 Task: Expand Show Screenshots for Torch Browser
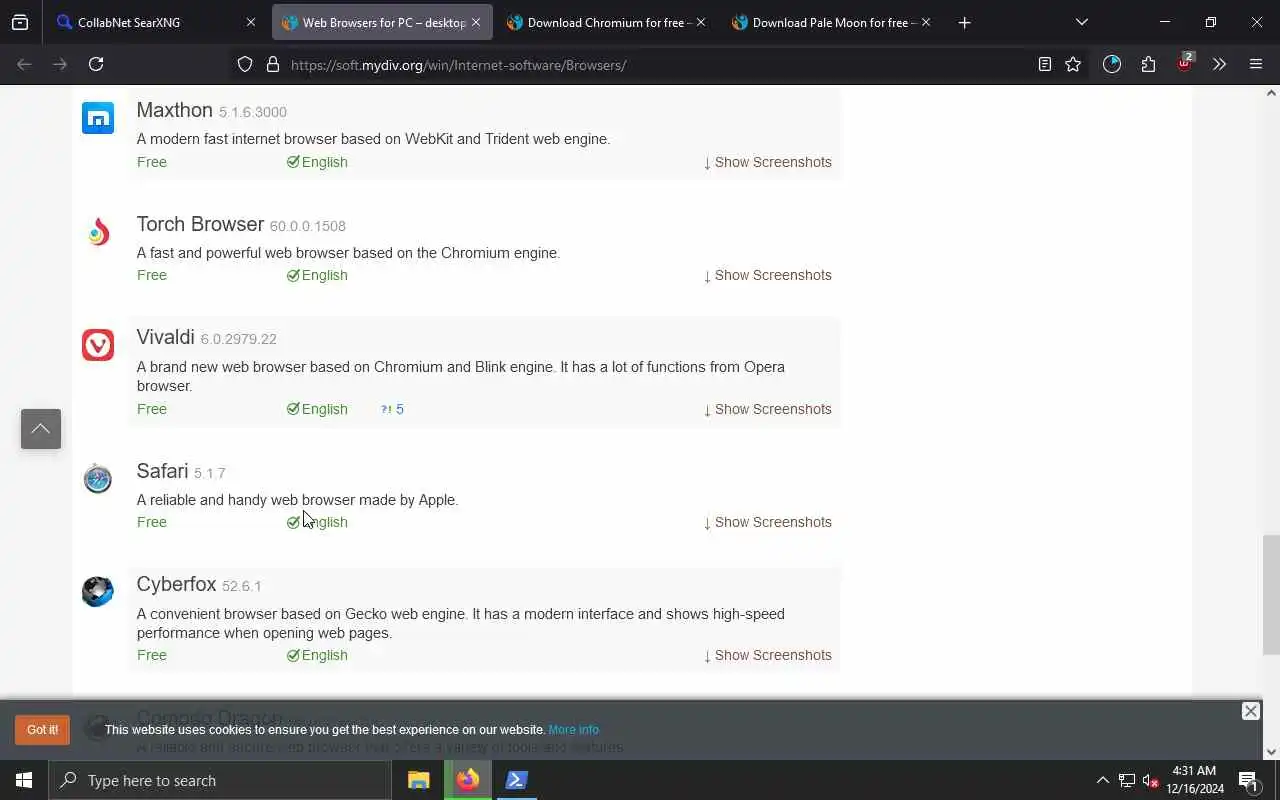(767, 275)
